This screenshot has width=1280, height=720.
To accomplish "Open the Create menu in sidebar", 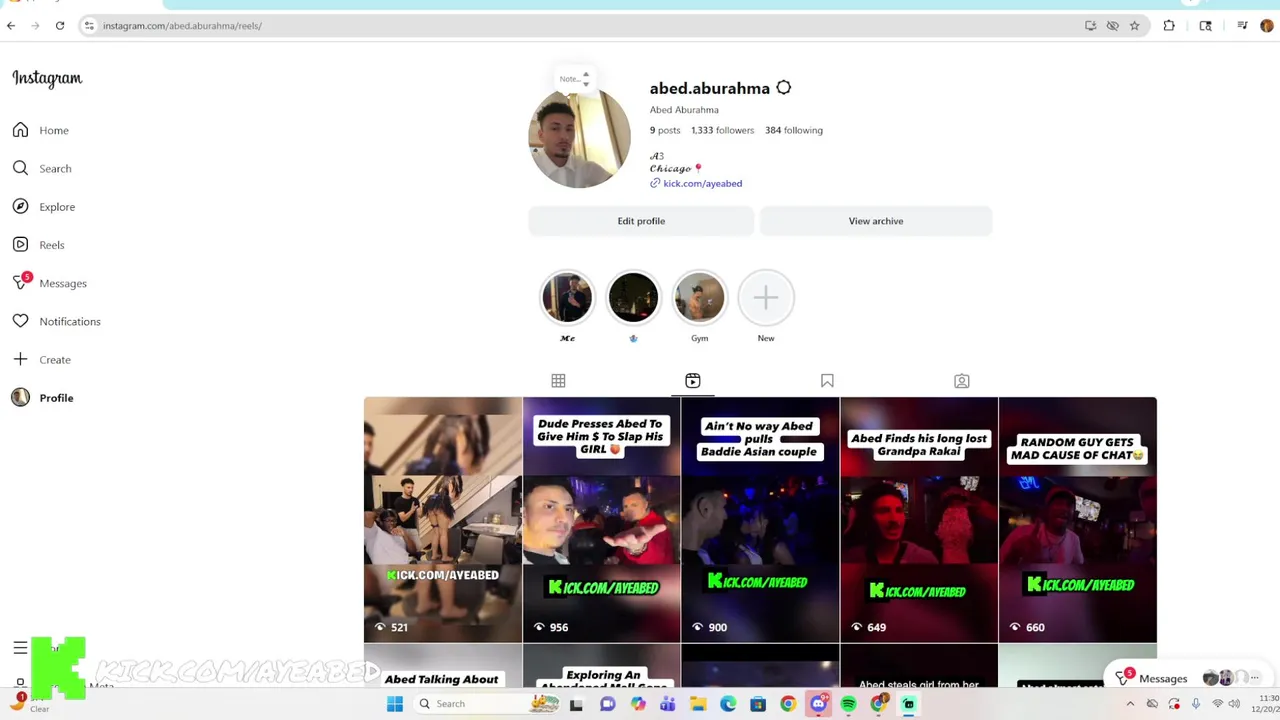I will [42, 359].
